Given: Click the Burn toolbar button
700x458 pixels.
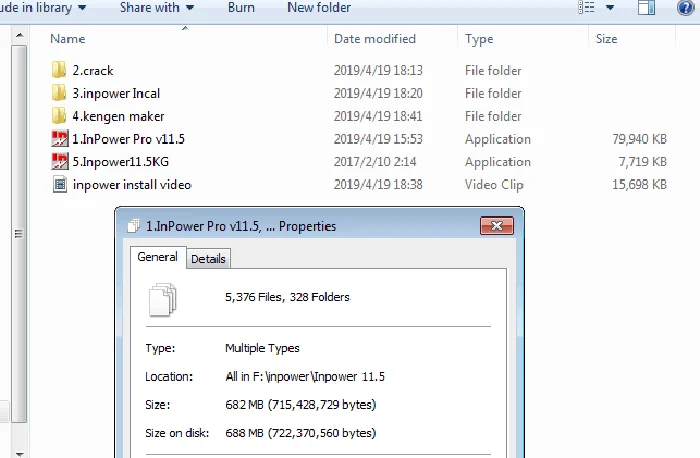Looking at the screenshot, I should click(241, 8).
